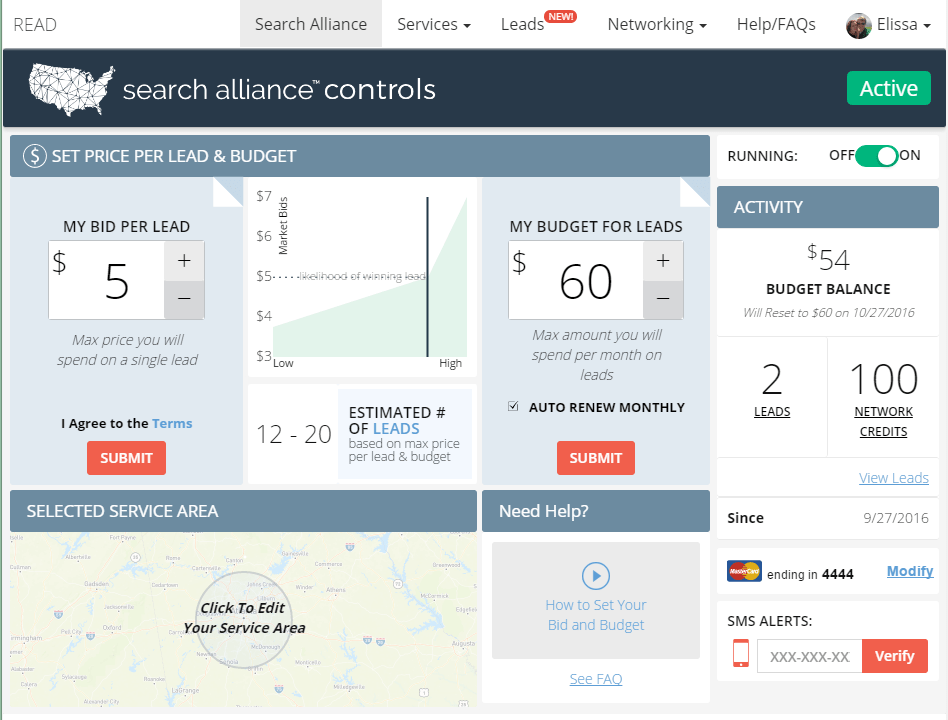
Task: Click the smartphone icon beside SMS field
Action: tap(740, 655)
